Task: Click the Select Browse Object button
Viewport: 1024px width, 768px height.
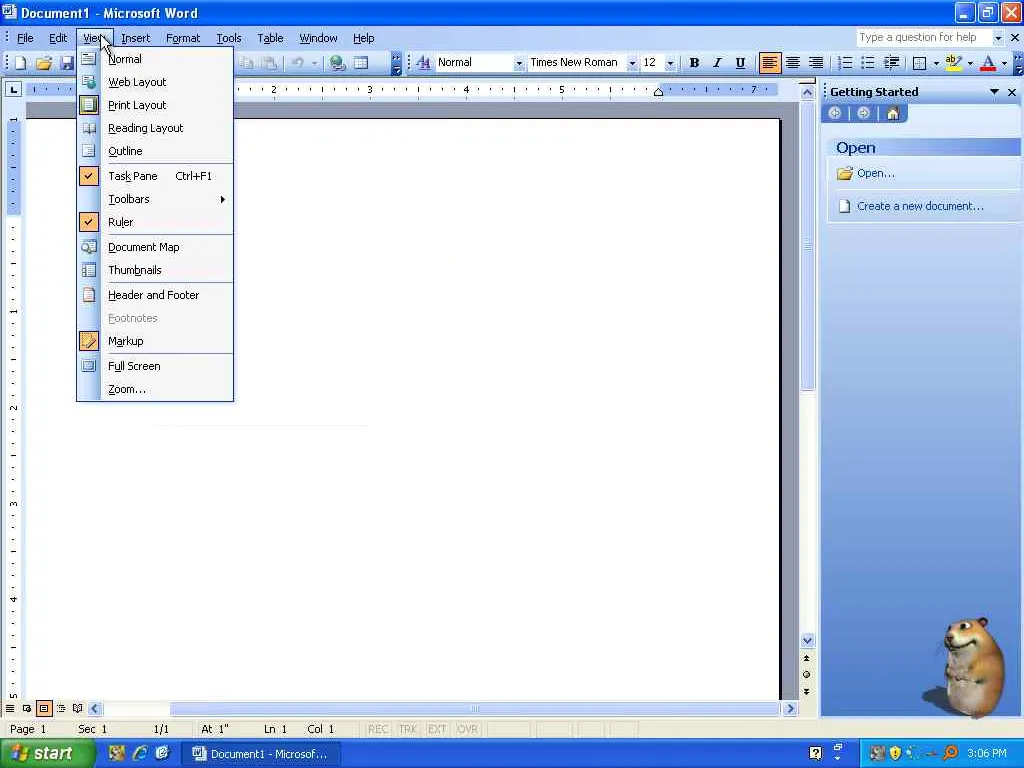Action: (807, 675)
